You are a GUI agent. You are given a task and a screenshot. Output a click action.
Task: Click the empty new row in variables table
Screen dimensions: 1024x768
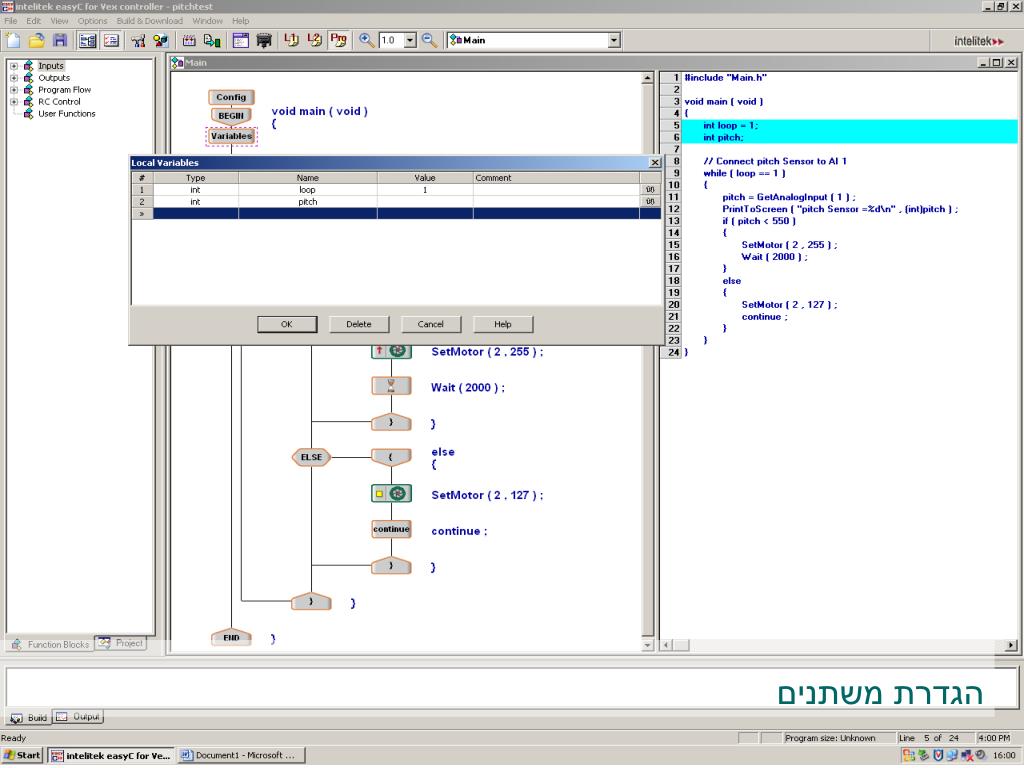coord(396,214)
